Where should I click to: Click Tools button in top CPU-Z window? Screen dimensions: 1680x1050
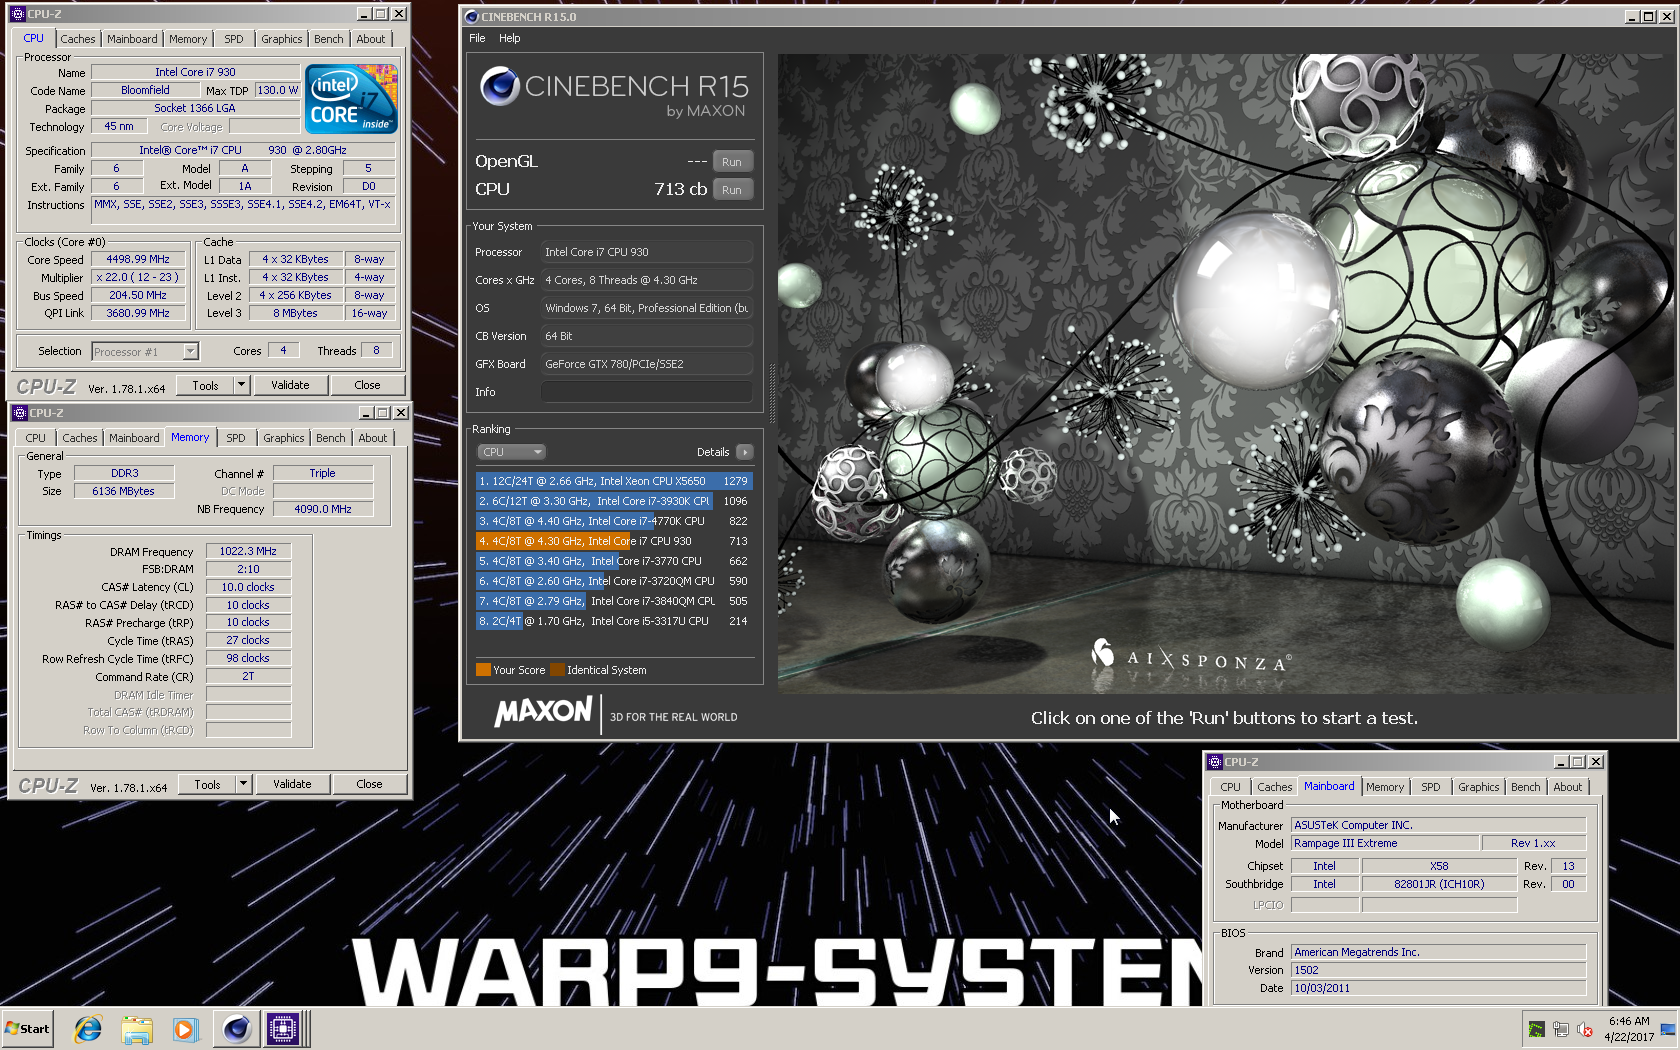pyautogui.click(x=205, y=385)
